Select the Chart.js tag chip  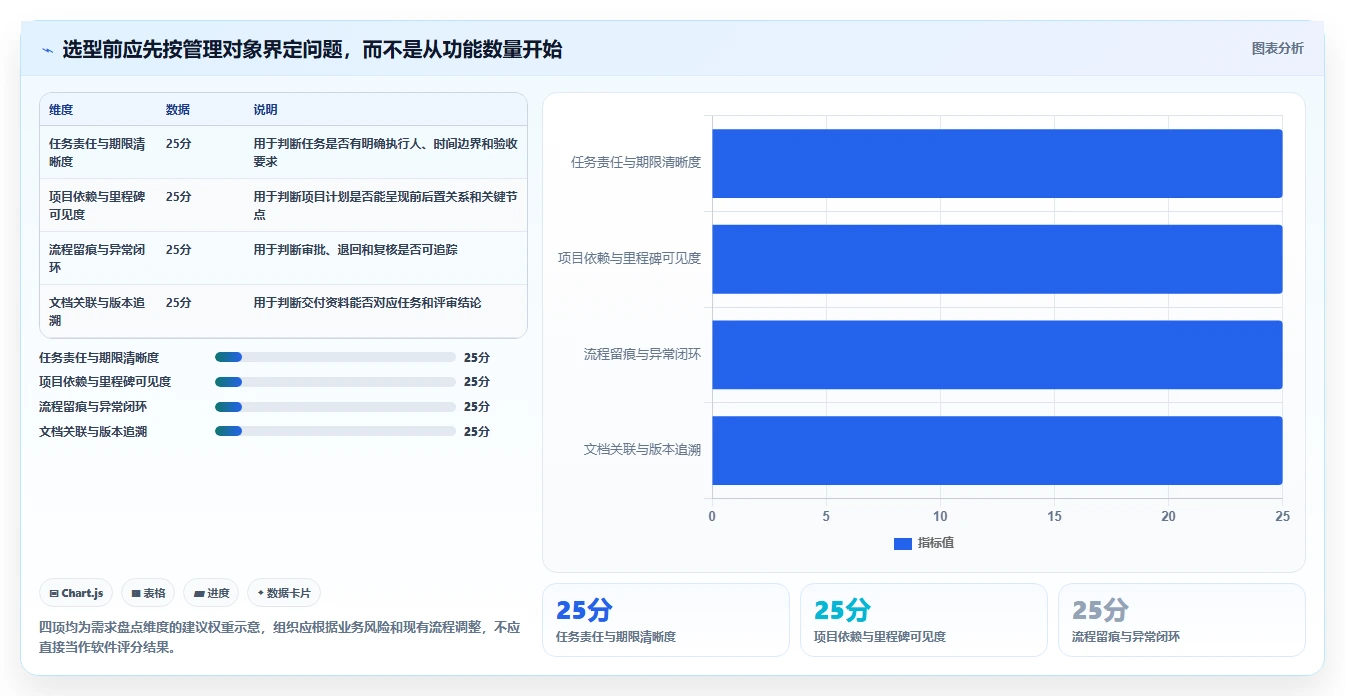pyautogui.click(x=77, y=593)
